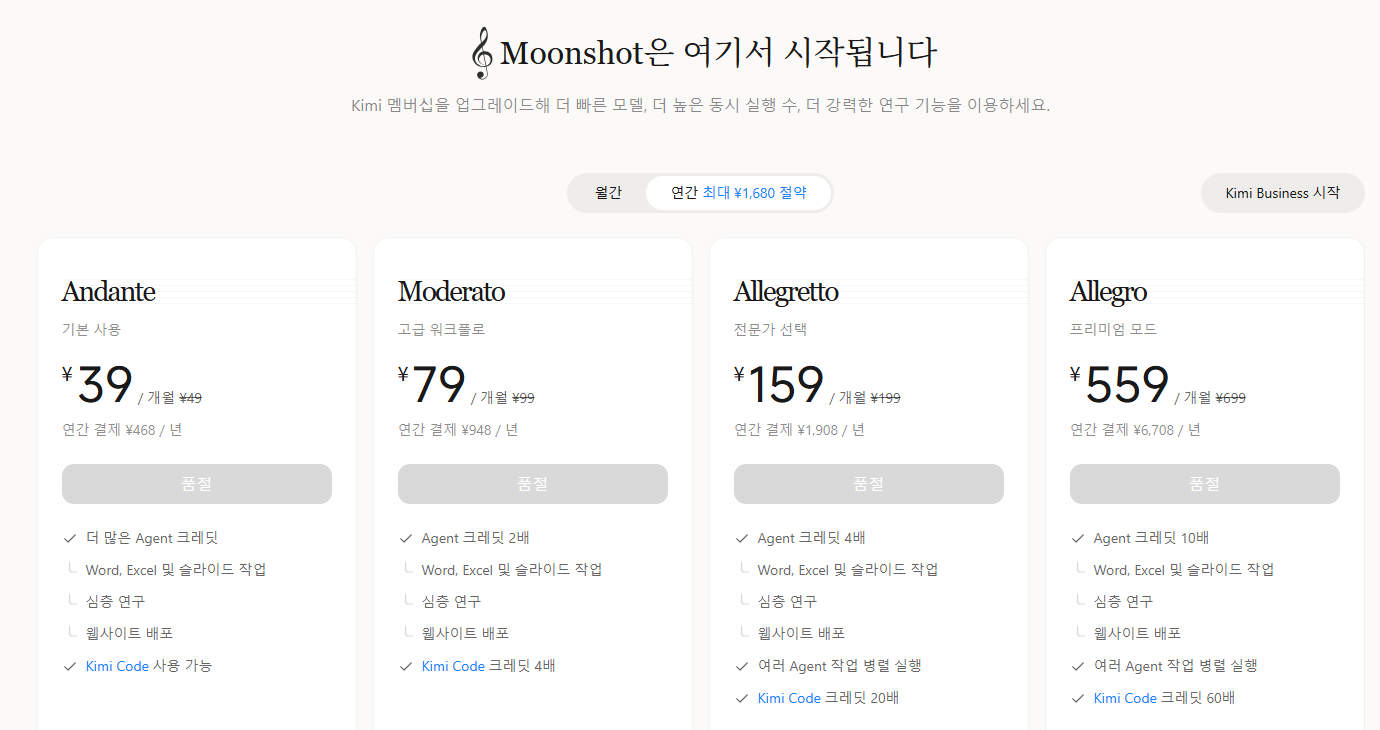Click checkmark next to Allegro Agent 크레딧 10배
The image size is (1380, 730).
[x=1078, y=538]
